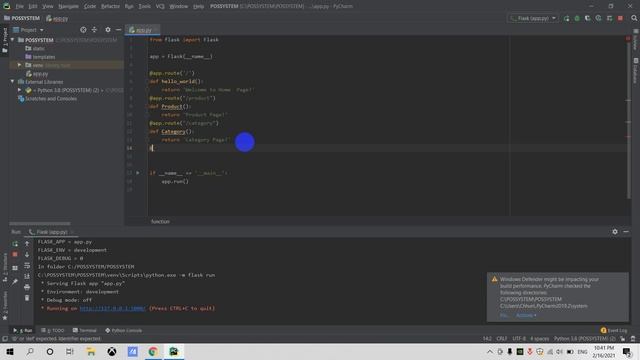Toggle the Favorites tool window from the left stripe
The image size is (640, 360).
(x=5, y=305)
